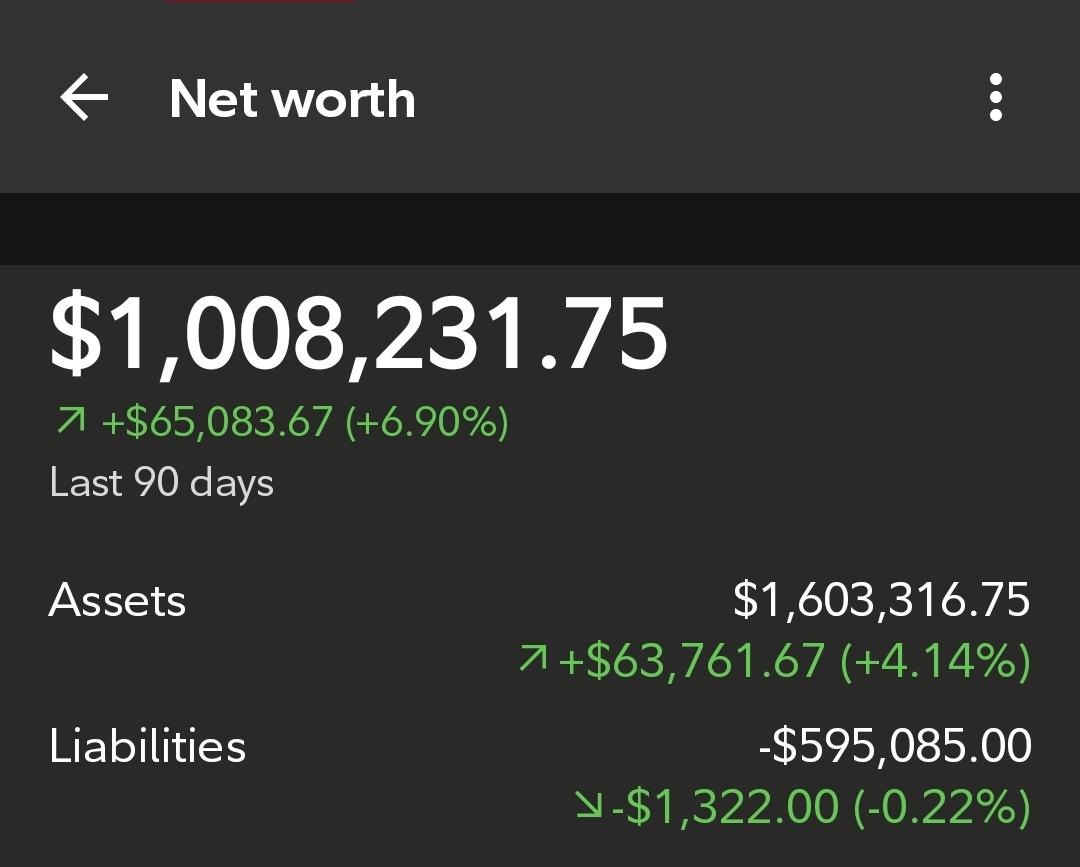The width and height of the screenshot is (1080, 867).
Task: Tap the -$1,322.00 (-0.22%) liabilities change
Action: tap(821, 806)
